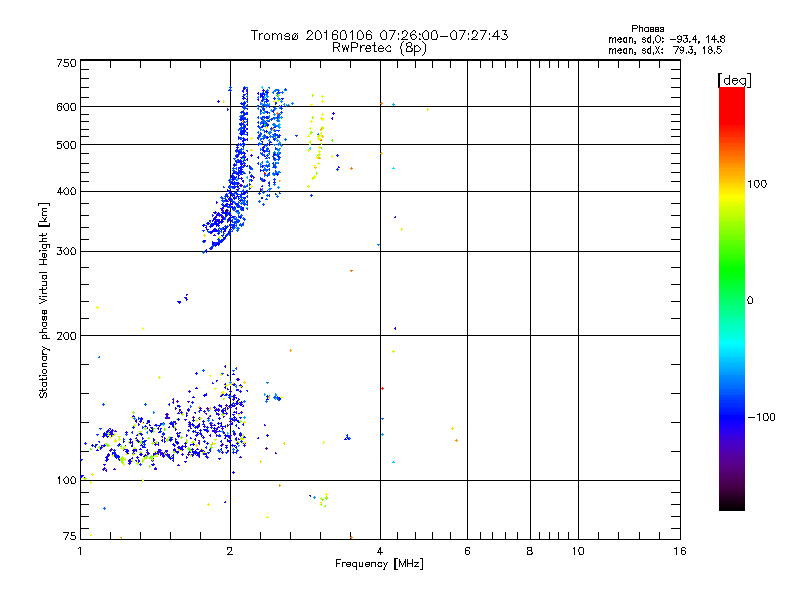
Task: Click the frequency axis tick label "6"
Action: pyautogui.click(x=467, y=551)
